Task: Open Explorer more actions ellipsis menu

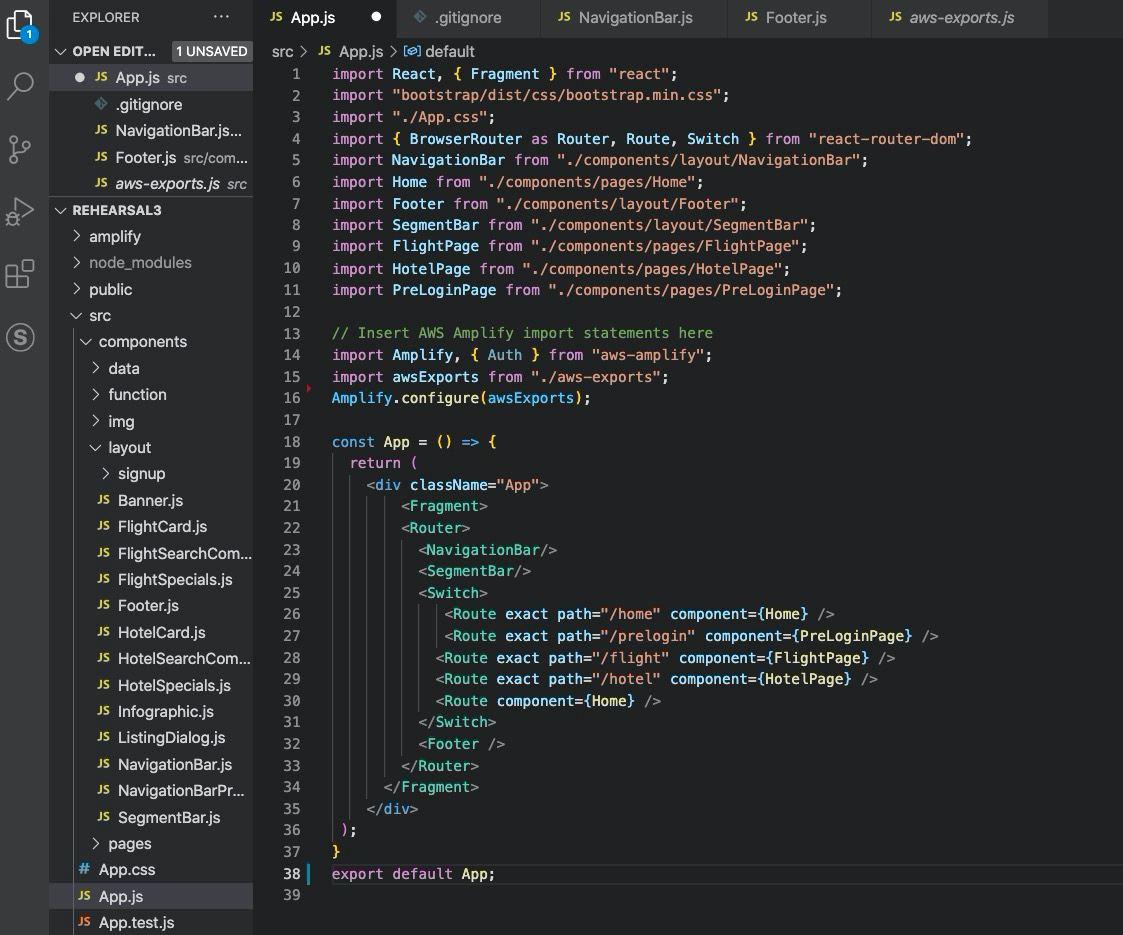Action: coord(221,17)
